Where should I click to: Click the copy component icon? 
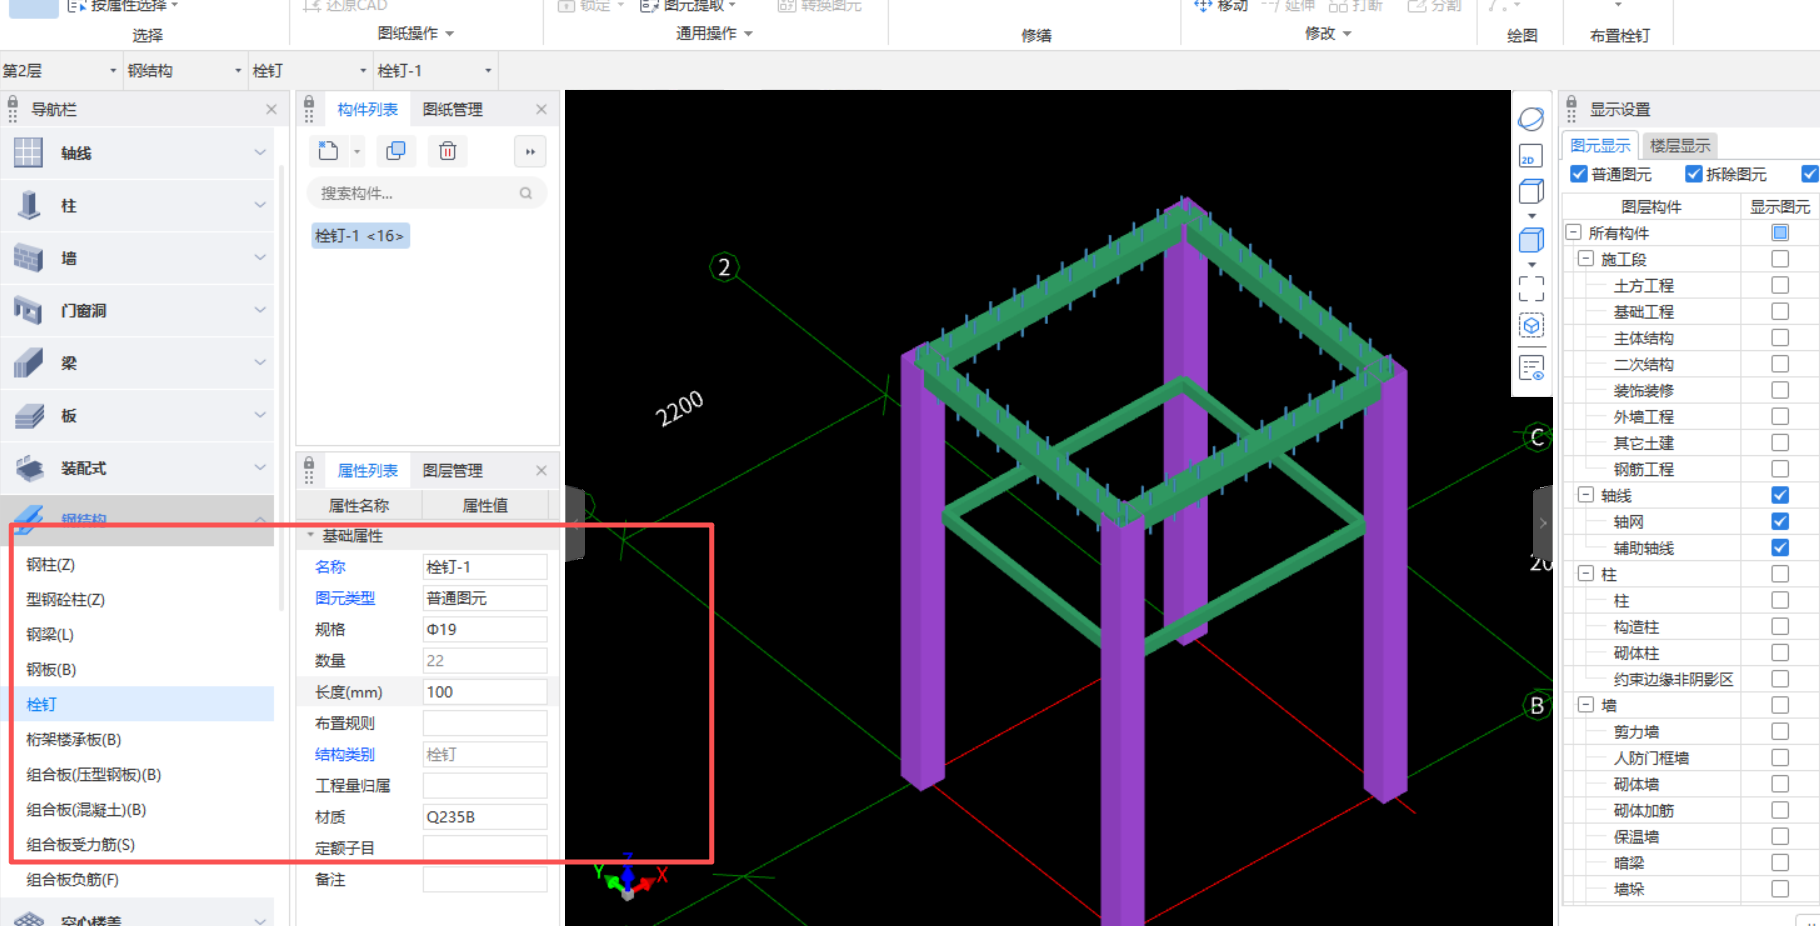pos(396,151)
